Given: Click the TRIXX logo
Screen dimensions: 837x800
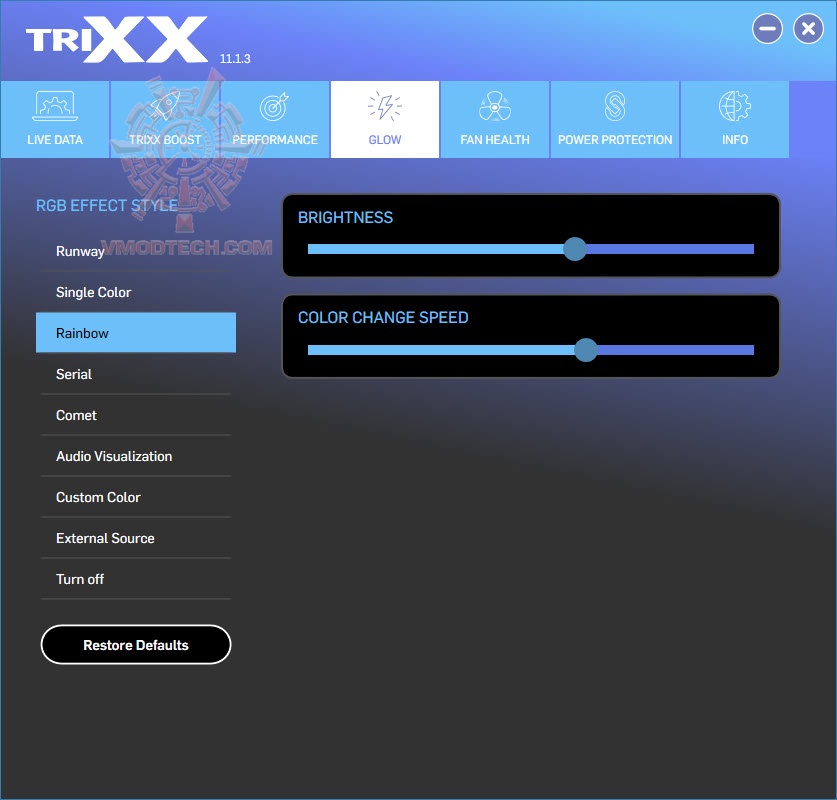Looking at the screenshot, I should pos(116,39).
